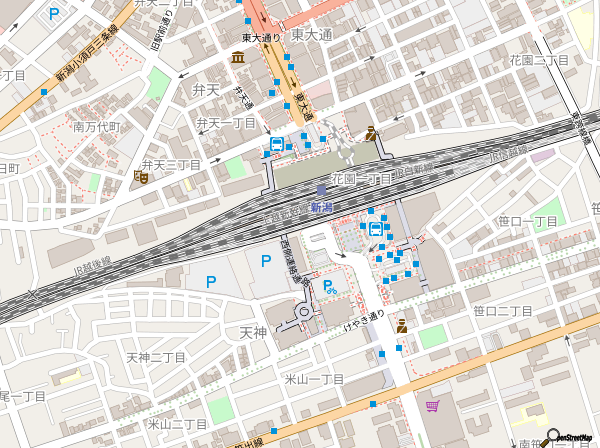This screenshot has width=600, height=448.
Task: Click the police icon on けやき通り
Action: pyautogui.click(x=402, y=325)
